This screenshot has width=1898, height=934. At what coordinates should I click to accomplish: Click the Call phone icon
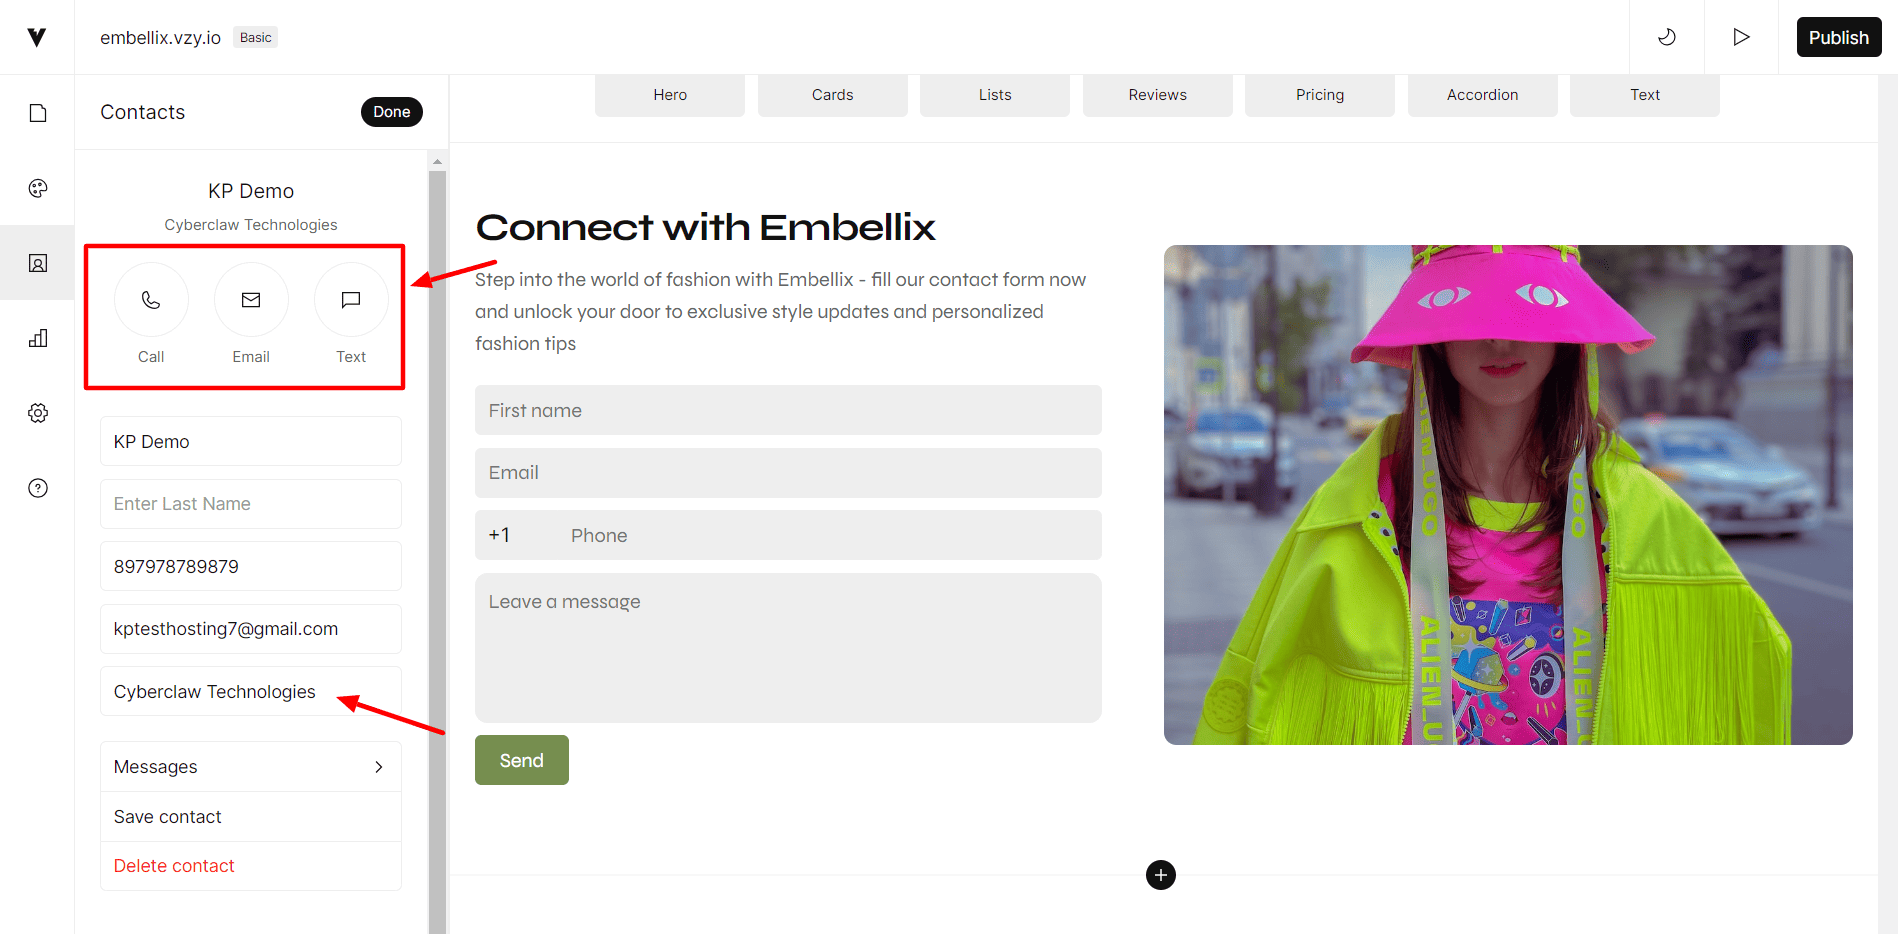151,300
